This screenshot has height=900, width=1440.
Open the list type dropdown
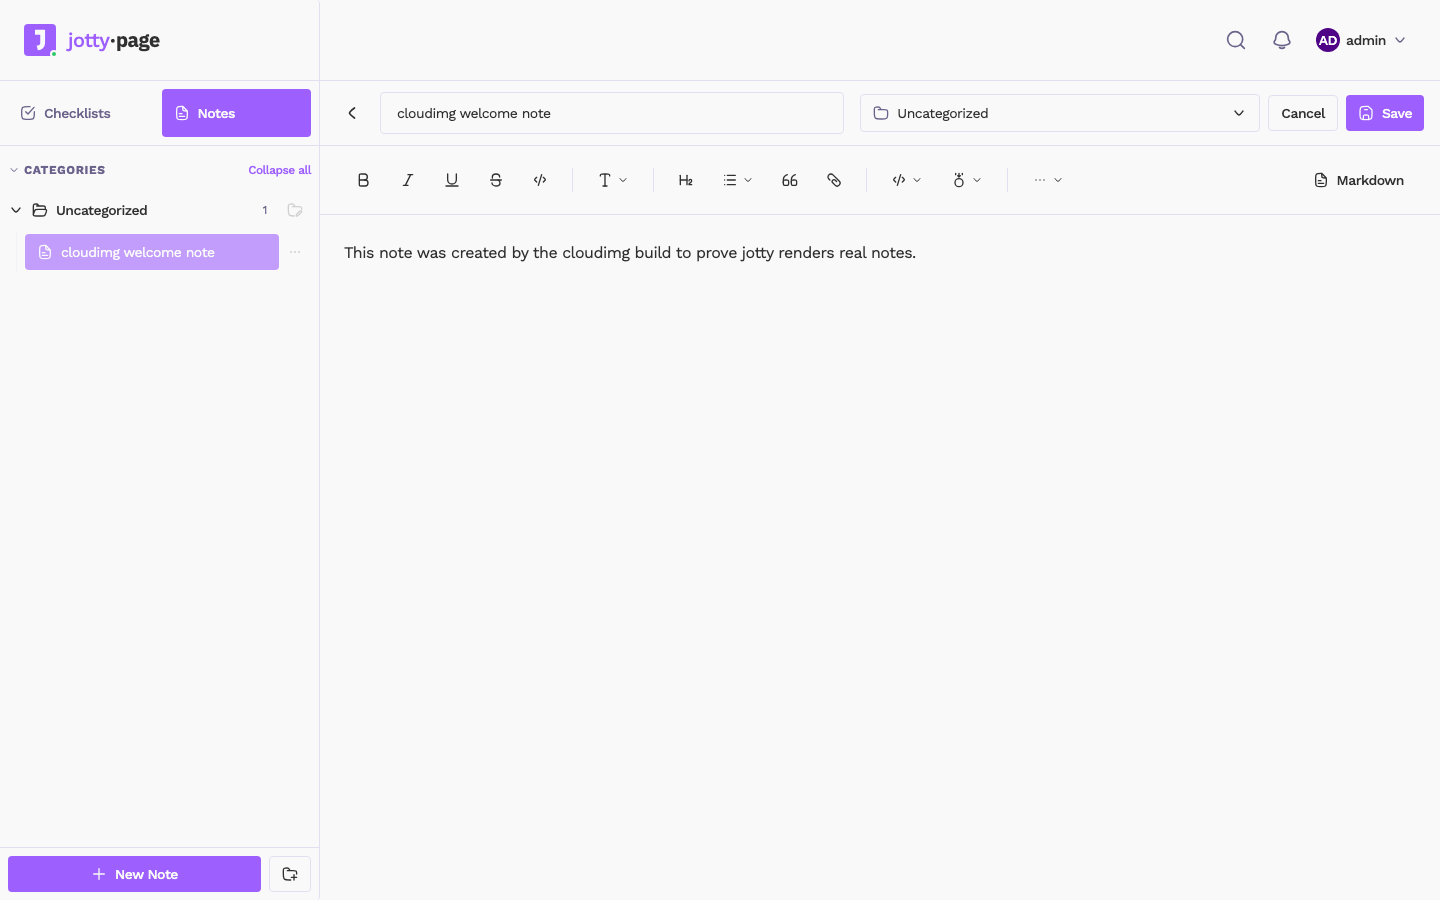(738, 180)
